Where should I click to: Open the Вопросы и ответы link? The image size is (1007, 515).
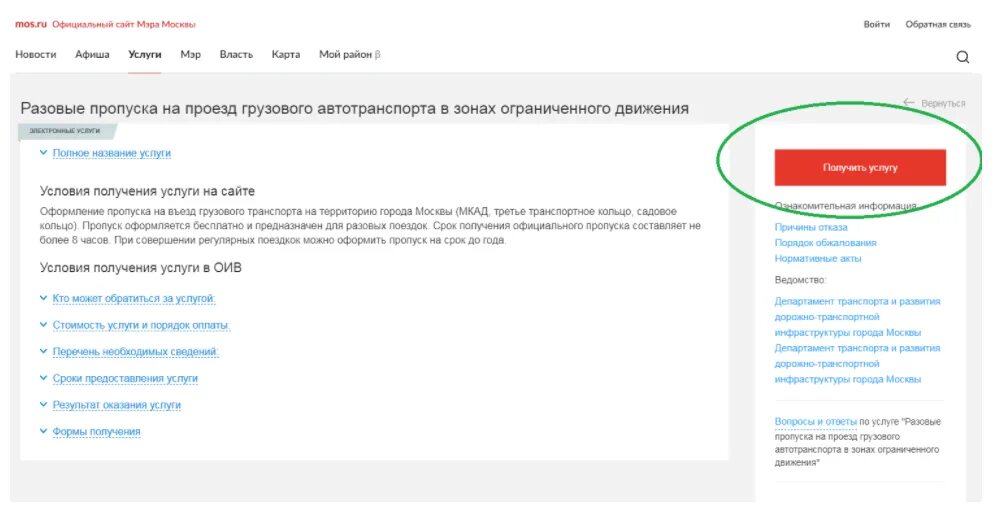[x=816, y=421]
